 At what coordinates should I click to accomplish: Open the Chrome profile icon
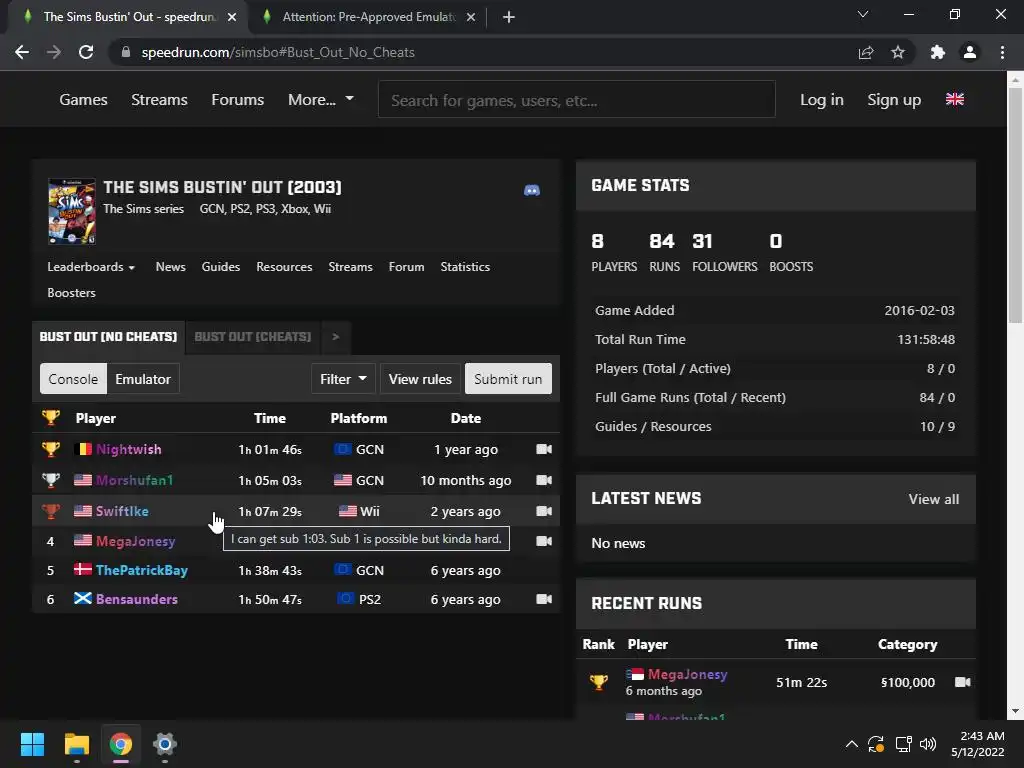pos(970,52)
